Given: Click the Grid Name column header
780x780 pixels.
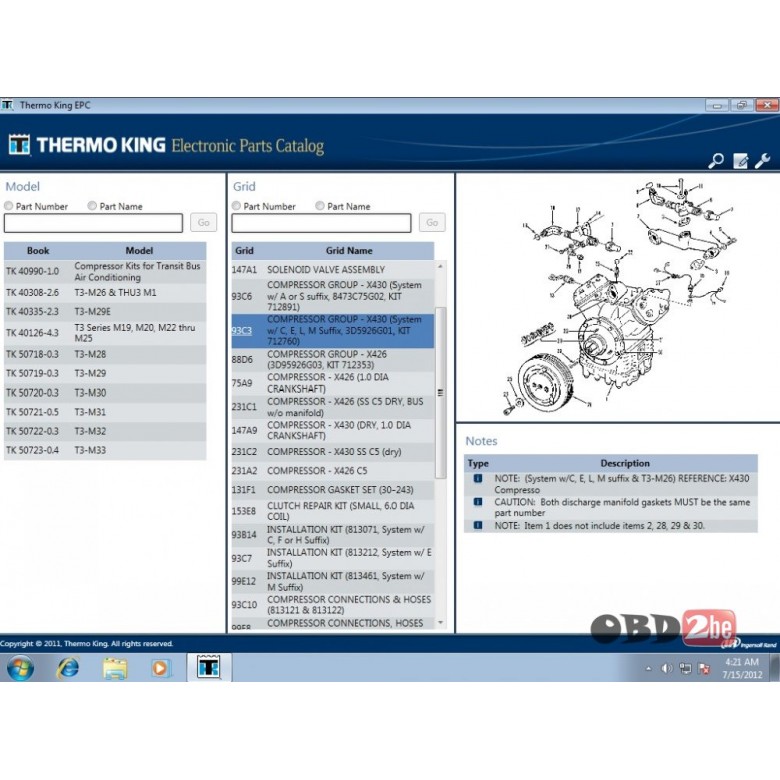Looking at the screenshot, I should (349, 251).
